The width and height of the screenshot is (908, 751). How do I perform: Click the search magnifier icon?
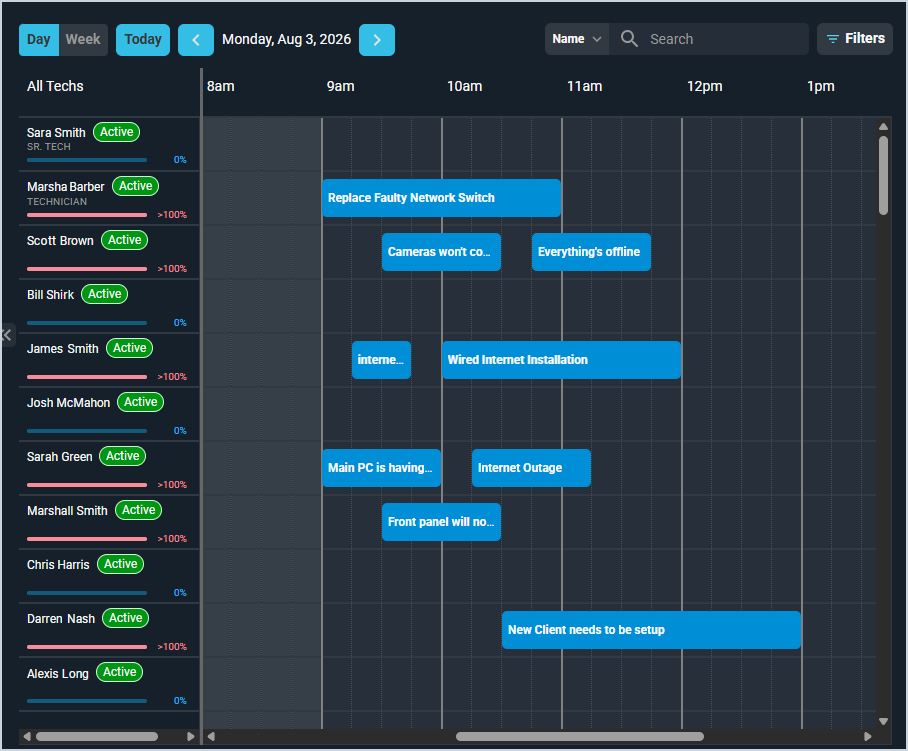point(629,39)
